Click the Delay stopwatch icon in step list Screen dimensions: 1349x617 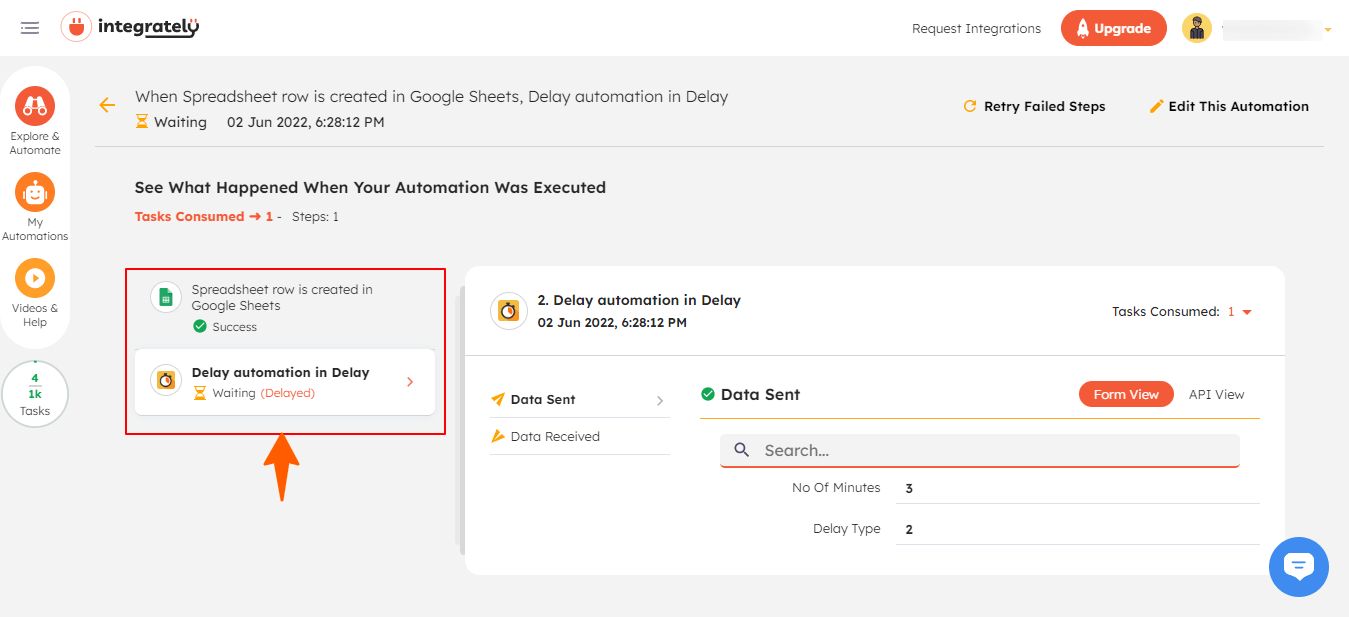(x=165, y=382)
